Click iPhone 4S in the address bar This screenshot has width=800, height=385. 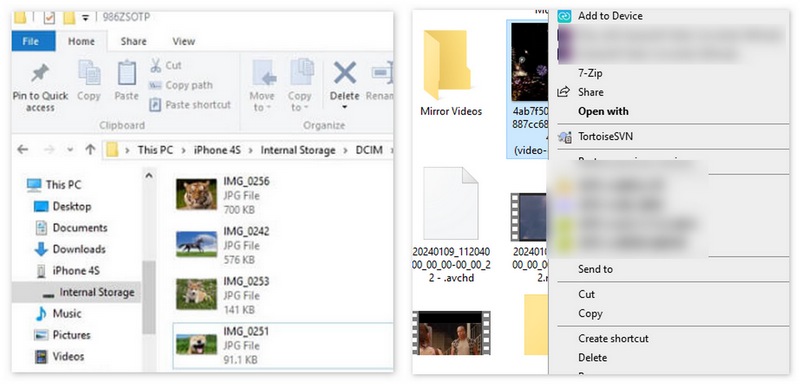(217, 150)
